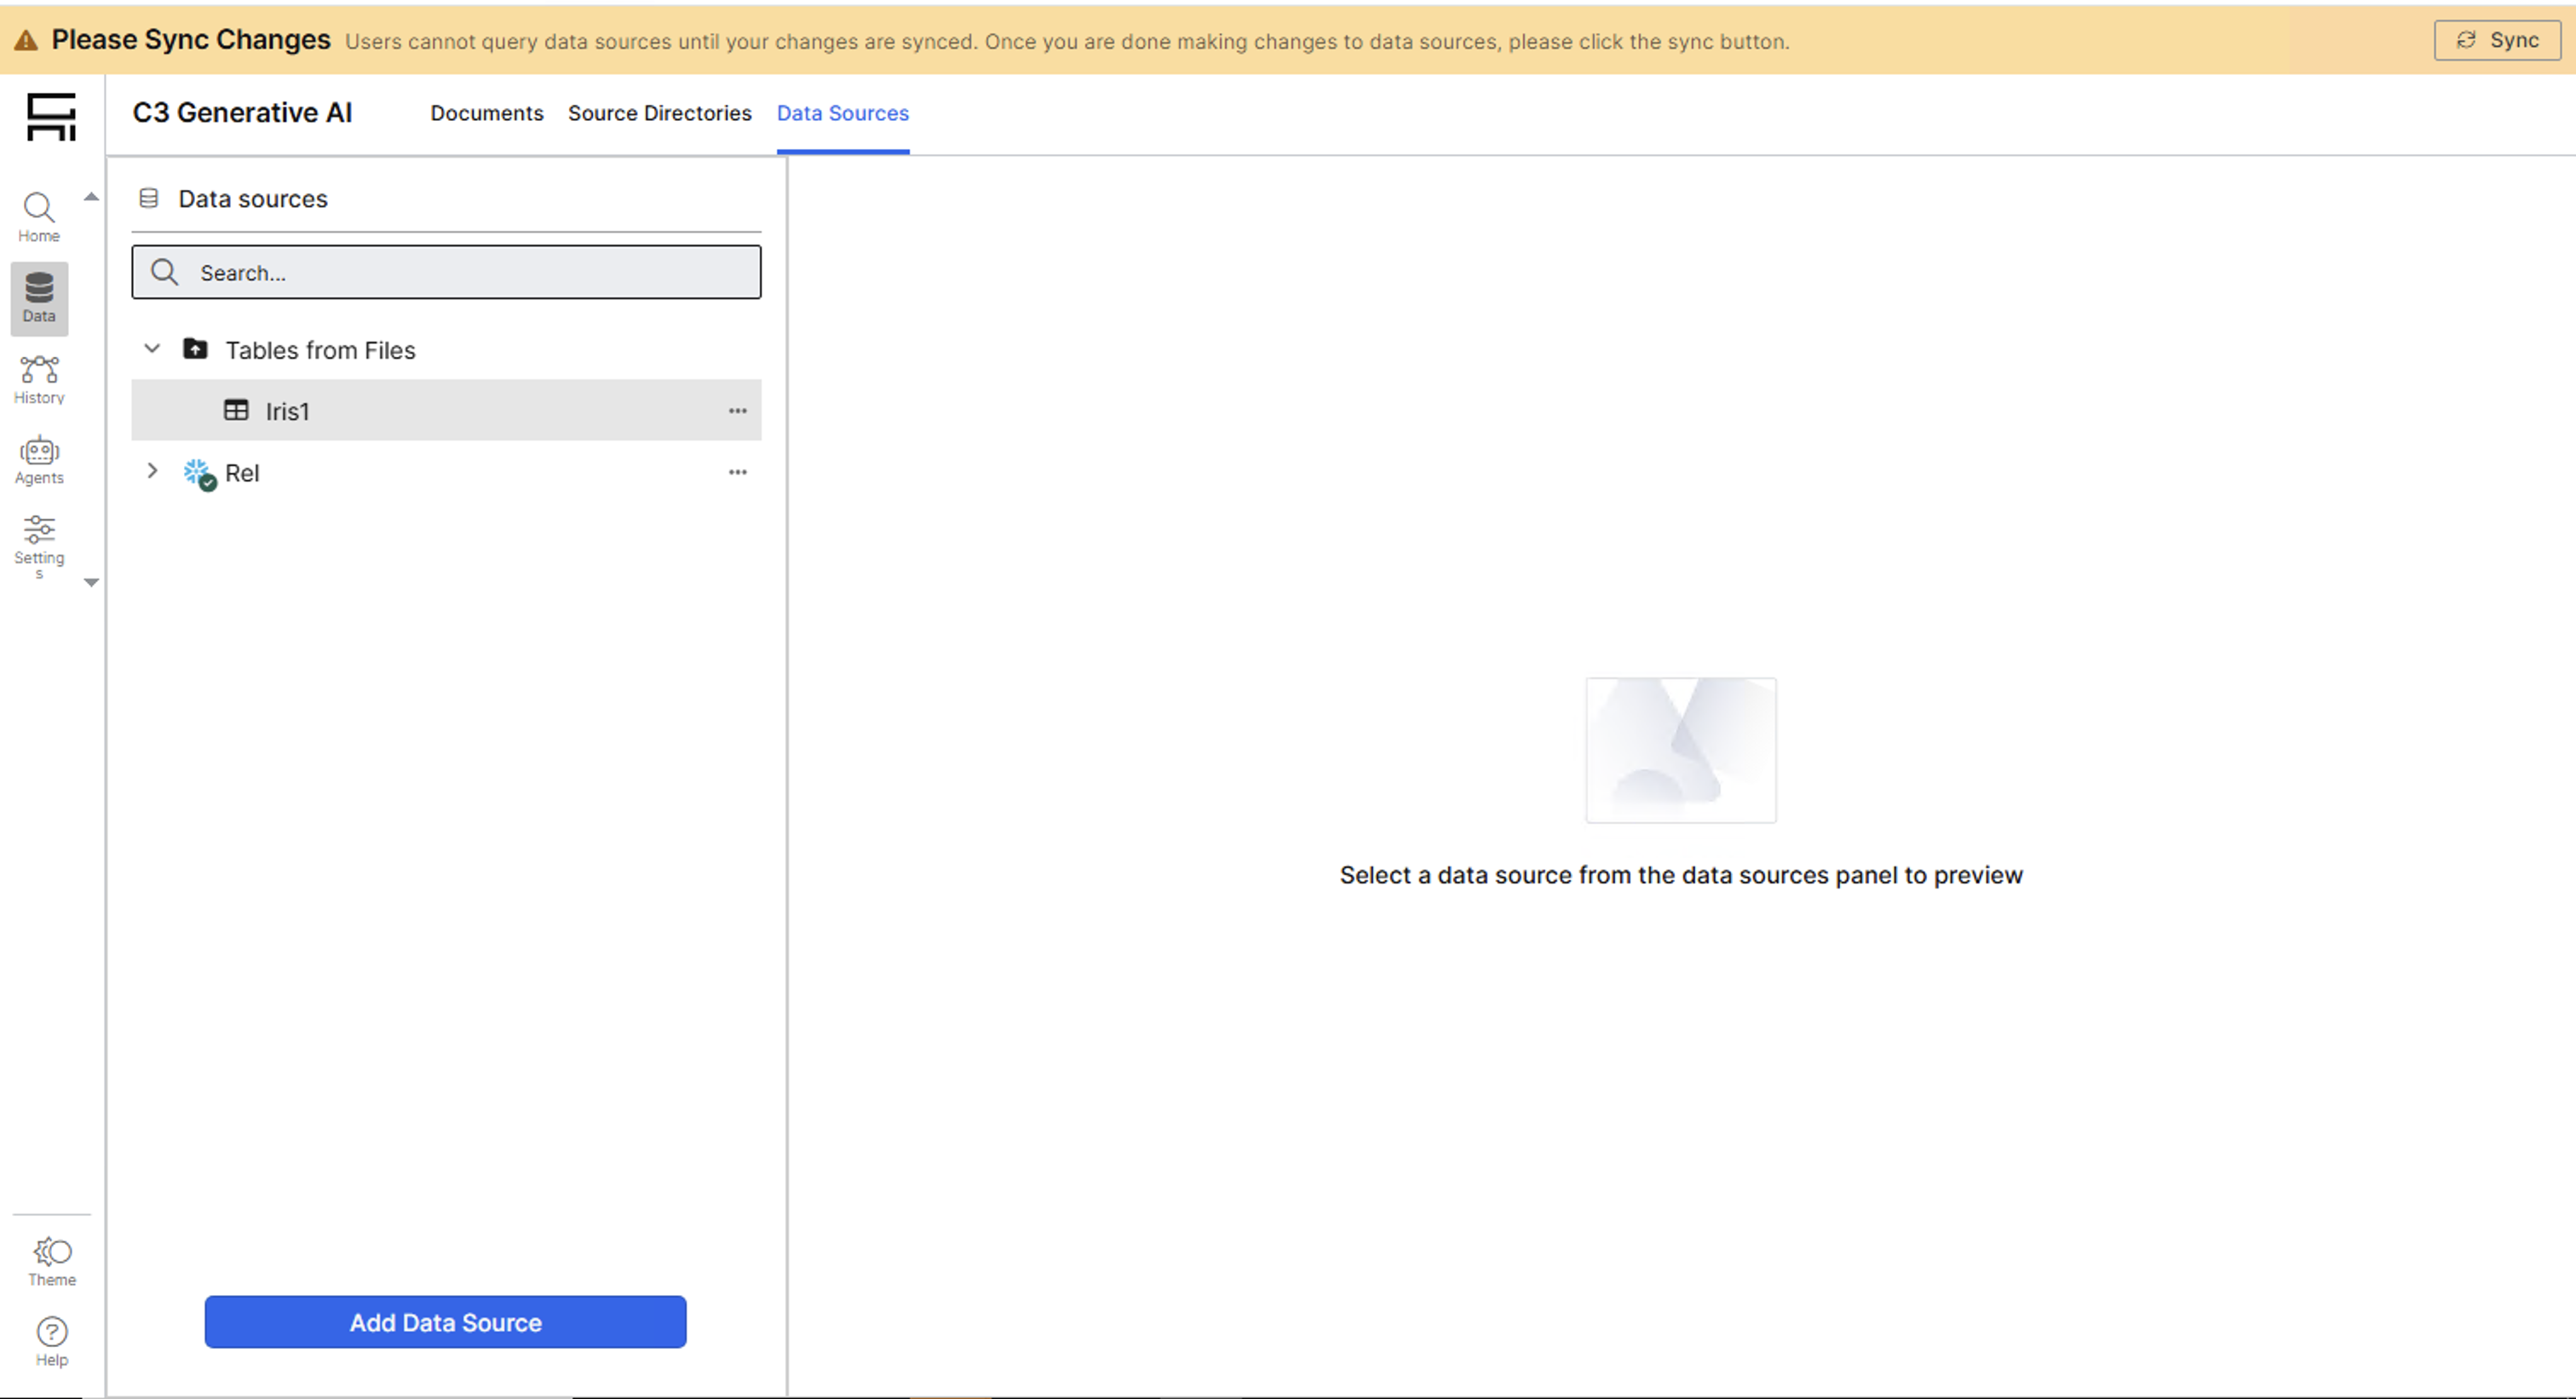Click the Add Data Source button
This screenshot has height=1399, width=2576.
pos(445,1321)
